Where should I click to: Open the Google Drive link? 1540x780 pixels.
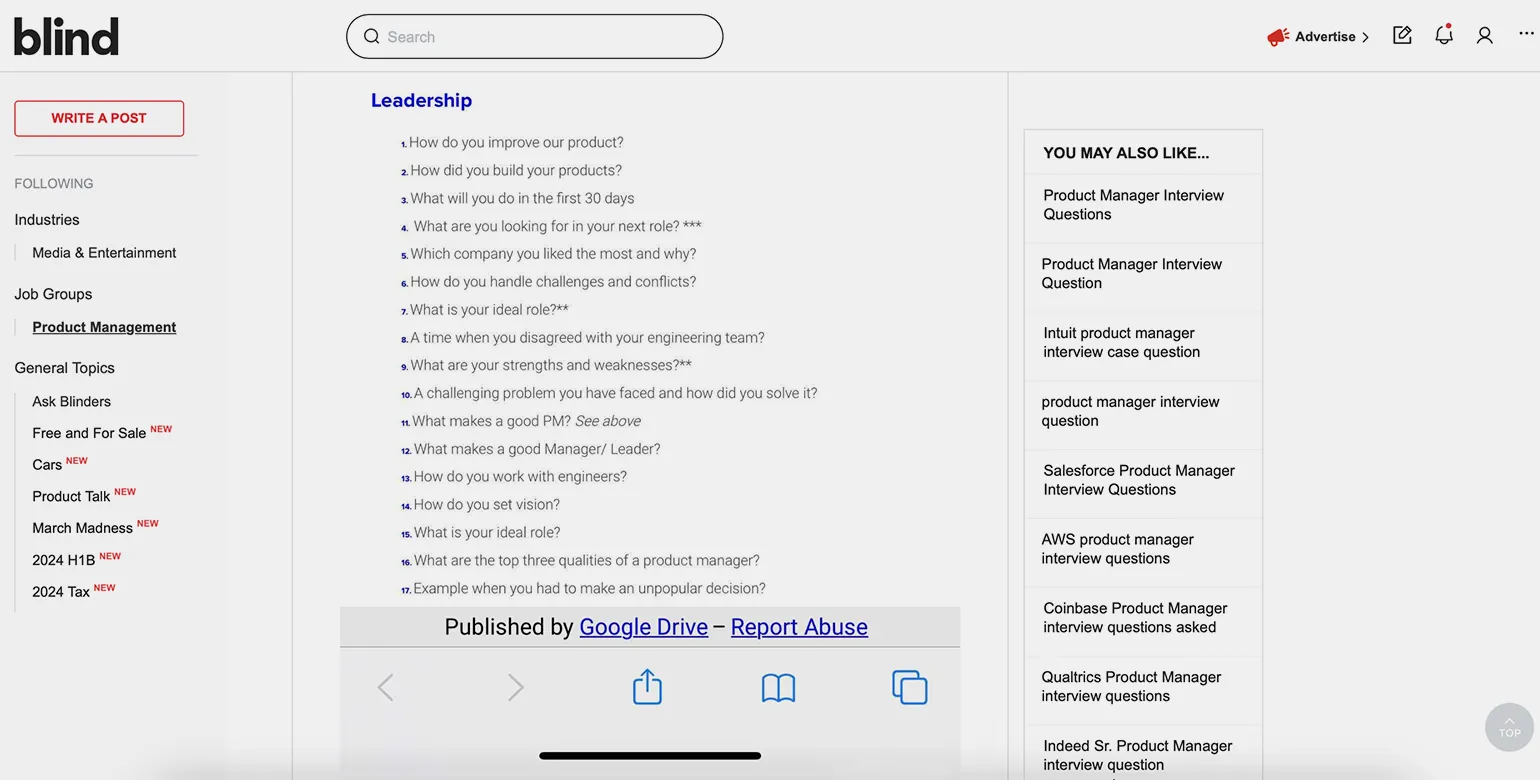click(x=643, y=627)
